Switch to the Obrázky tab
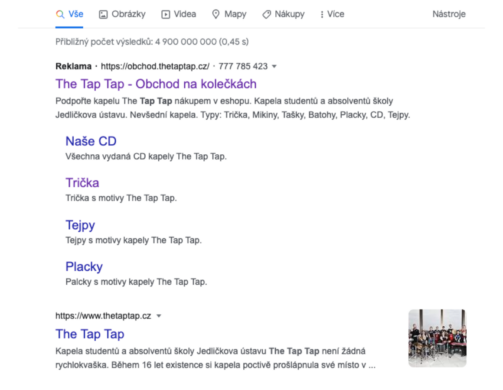This screenshot has height=390, width=503. tap(122, 14)
